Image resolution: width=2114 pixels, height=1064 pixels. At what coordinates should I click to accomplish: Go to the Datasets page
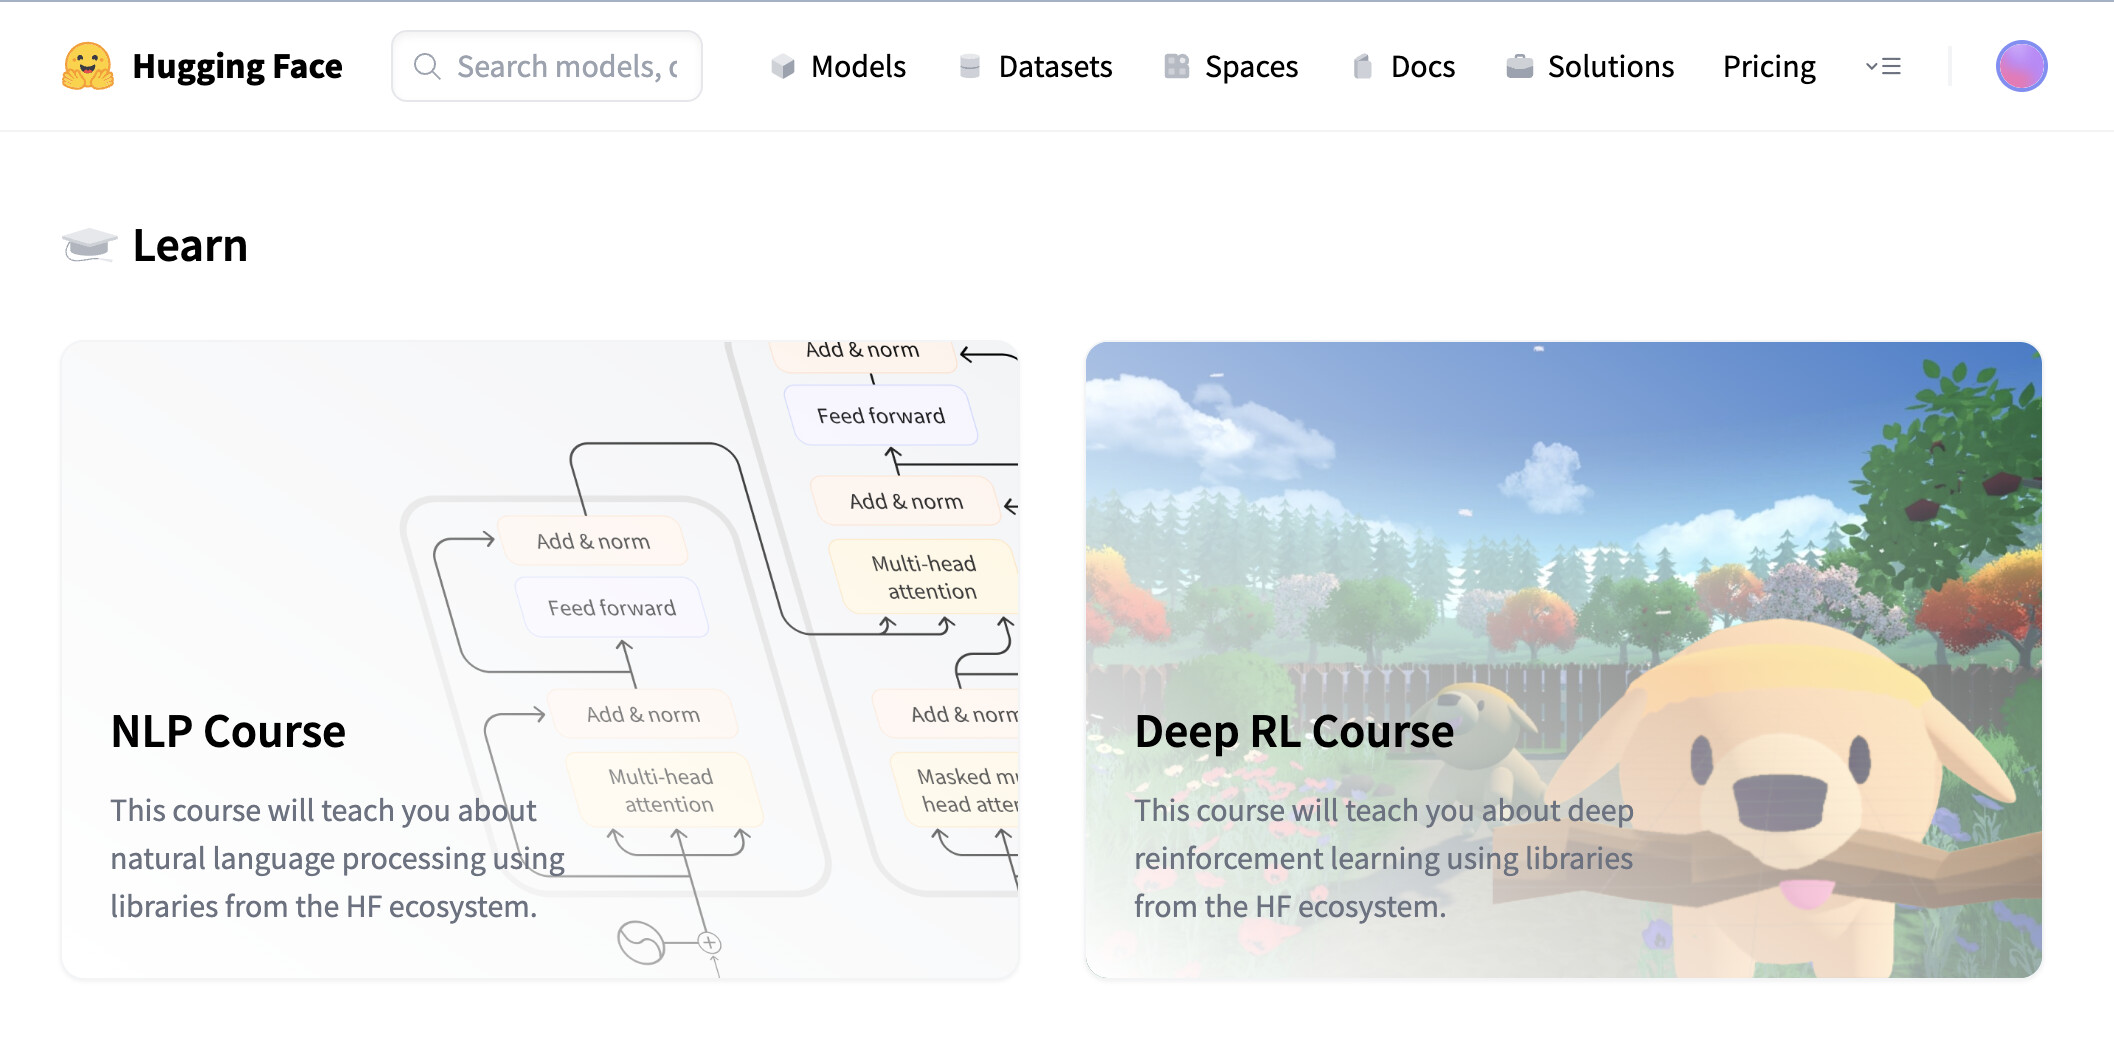(1055, 67)
